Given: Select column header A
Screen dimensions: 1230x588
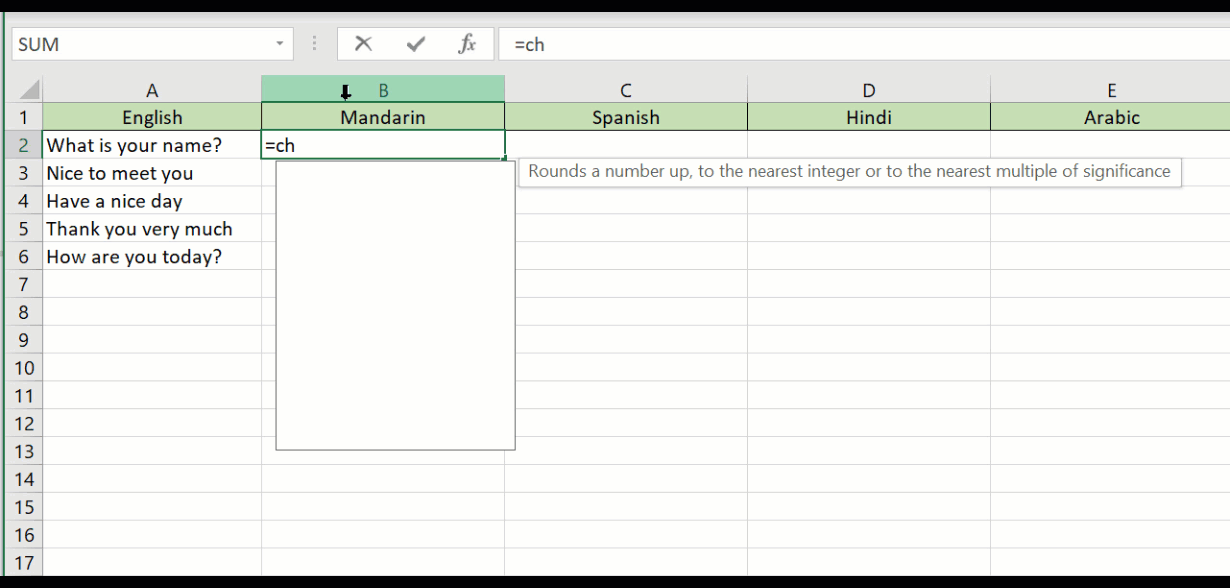Looking at the screenshot, I should coord(152,89).
